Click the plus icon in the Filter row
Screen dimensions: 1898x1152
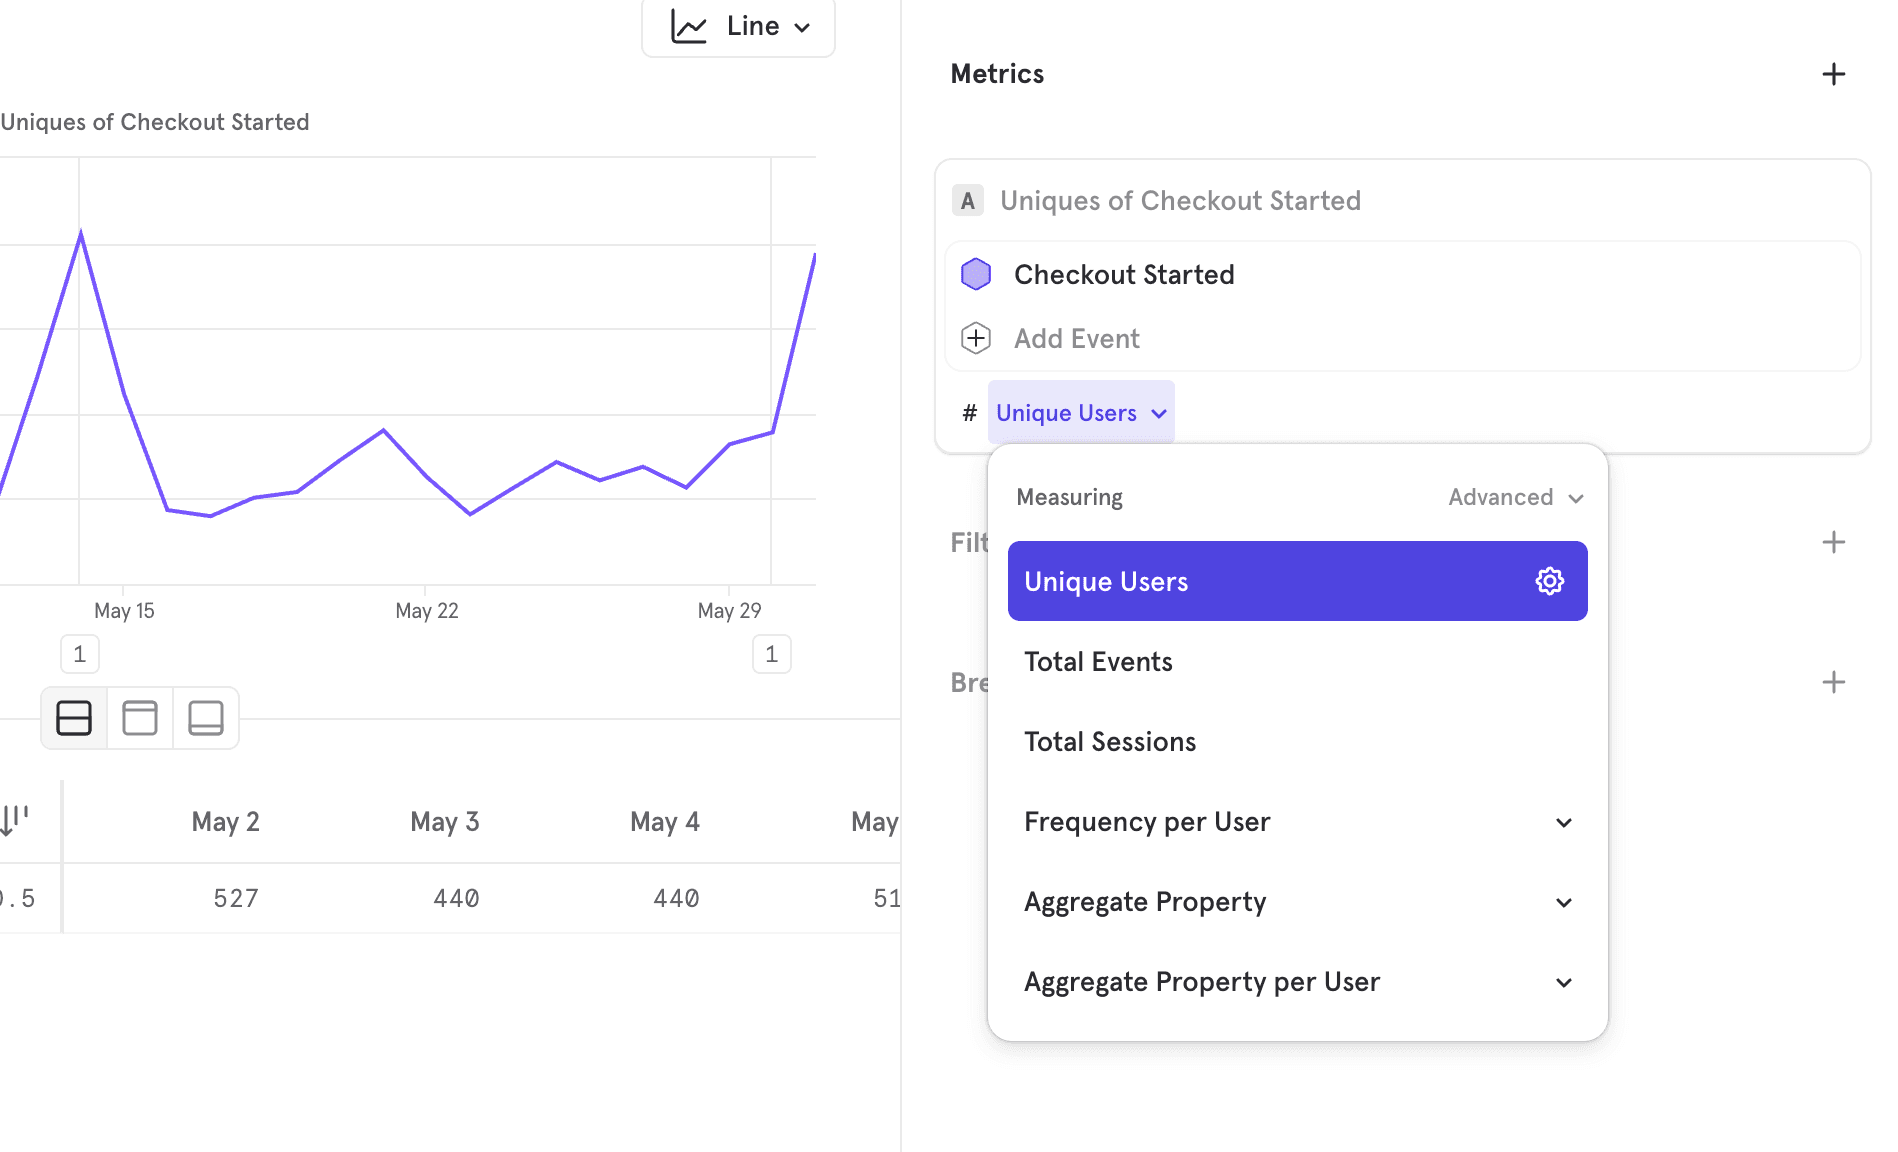[x=1833, y=542]
